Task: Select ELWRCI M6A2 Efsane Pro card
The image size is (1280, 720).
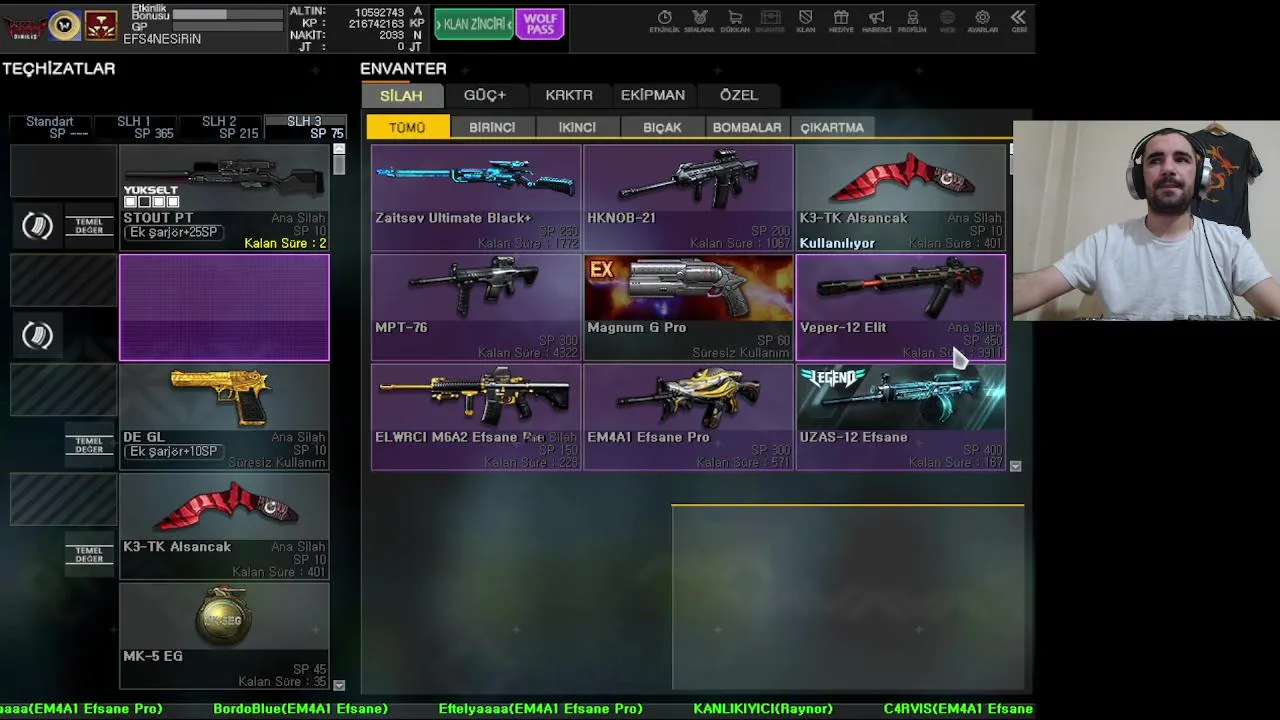Action: point(476,416)
